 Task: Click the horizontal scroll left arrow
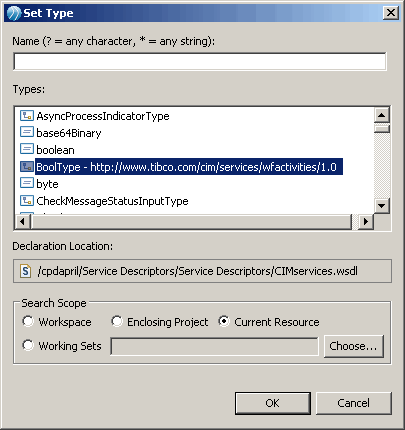pos(23,221)
